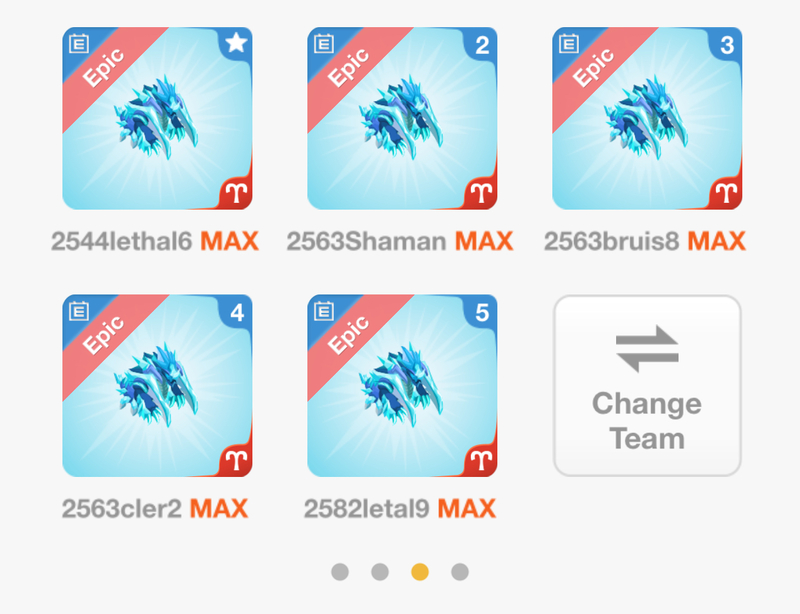Click the star badge on 2544lethal6 card
The height and width of the screenshot is (614, 800).
click(236, 43)
